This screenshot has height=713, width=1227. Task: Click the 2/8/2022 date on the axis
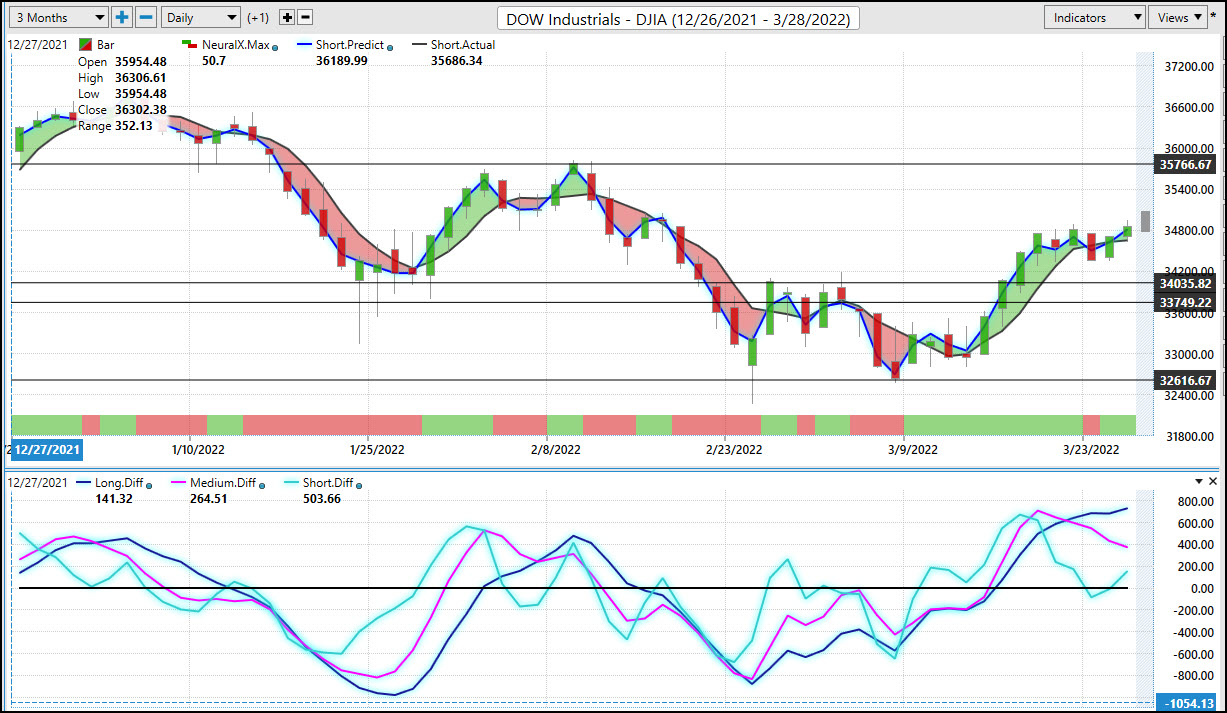tap(555, 450)
